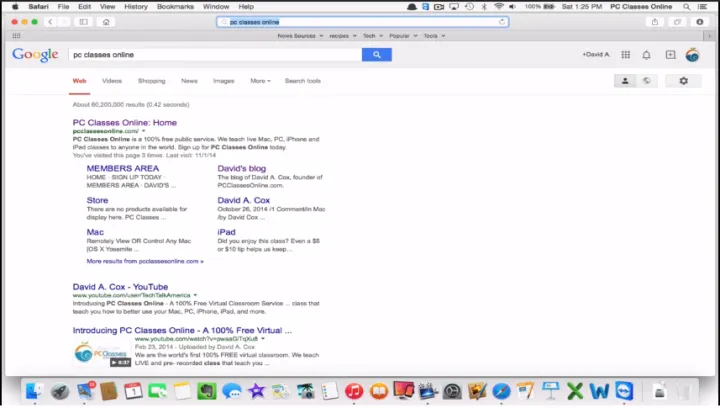Show all tabs in Safari
720x408 pixels.
pyautogui.click(x=677, y=22)
